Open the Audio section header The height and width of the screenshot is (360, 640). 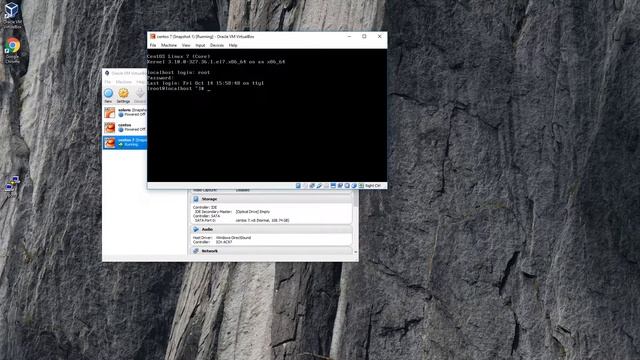tap(271, 229)
